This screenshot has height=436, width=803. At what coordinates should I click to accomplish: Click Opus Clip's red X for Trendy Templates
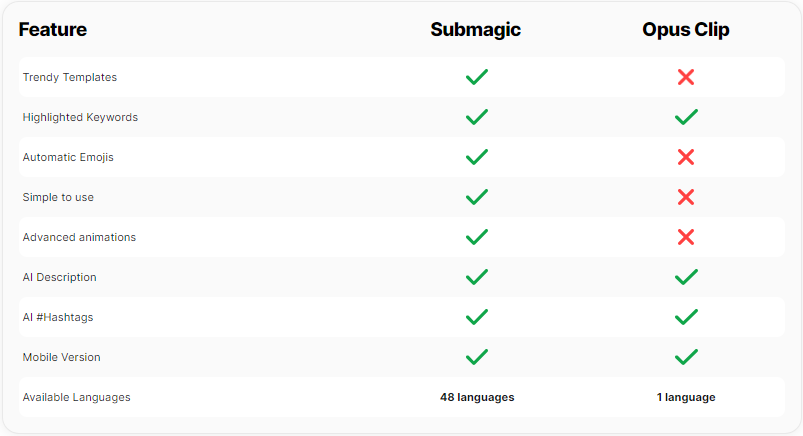click(685, 77)
